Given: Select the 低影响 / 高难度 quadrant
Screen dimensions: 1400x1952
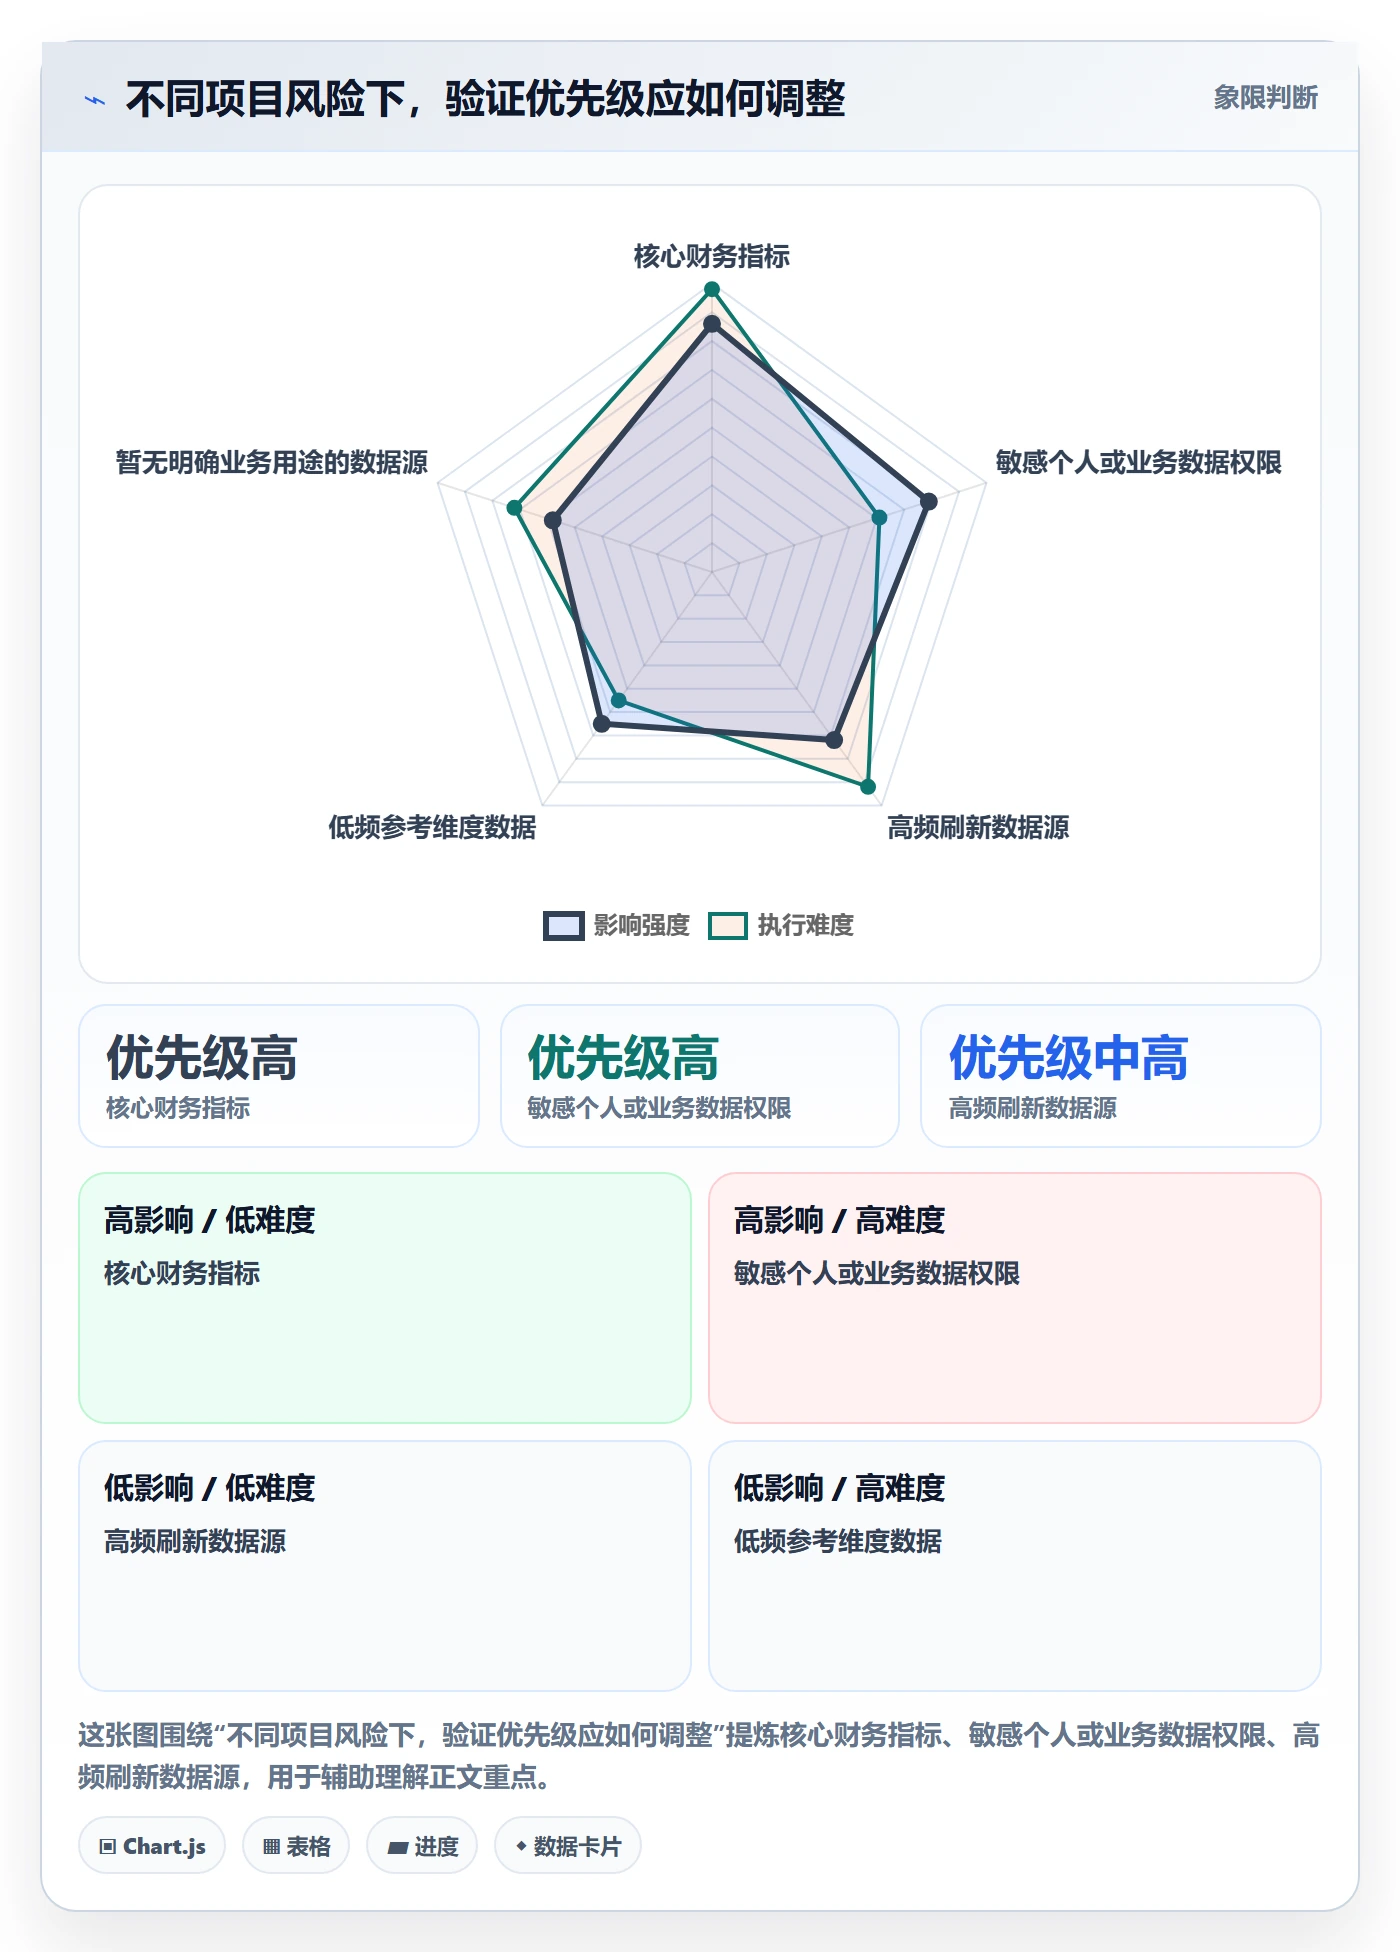Looking at the screenshot, I should [1015, 1566].
